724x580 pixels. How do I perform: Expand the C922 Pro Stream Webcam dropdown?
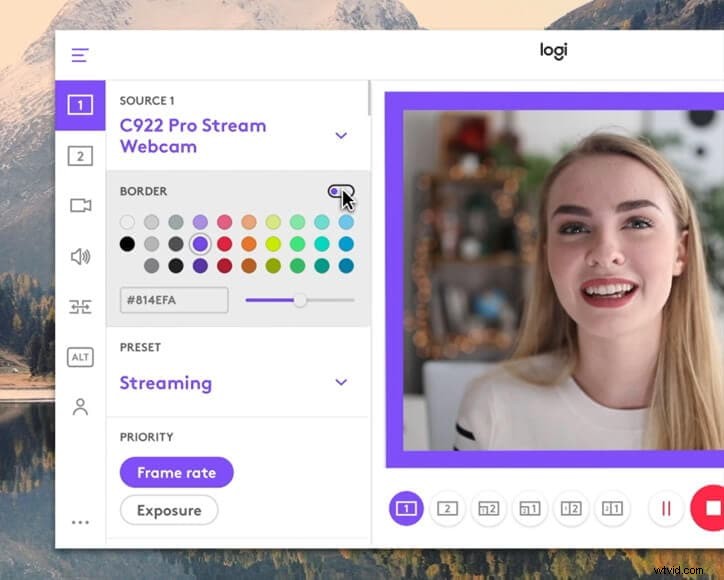pos(341,136)
